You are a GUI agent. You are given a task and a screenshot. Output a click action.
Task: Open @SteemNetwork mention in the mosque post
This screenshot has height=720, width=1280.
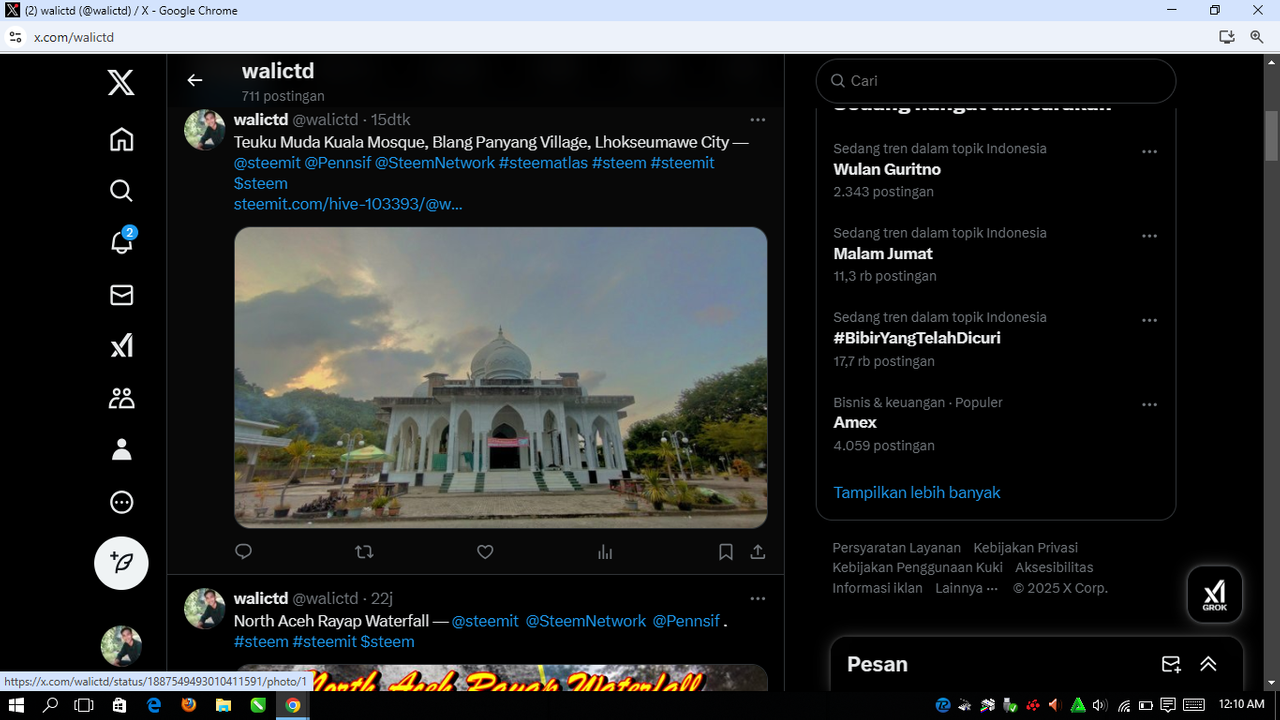click(435, 163)
